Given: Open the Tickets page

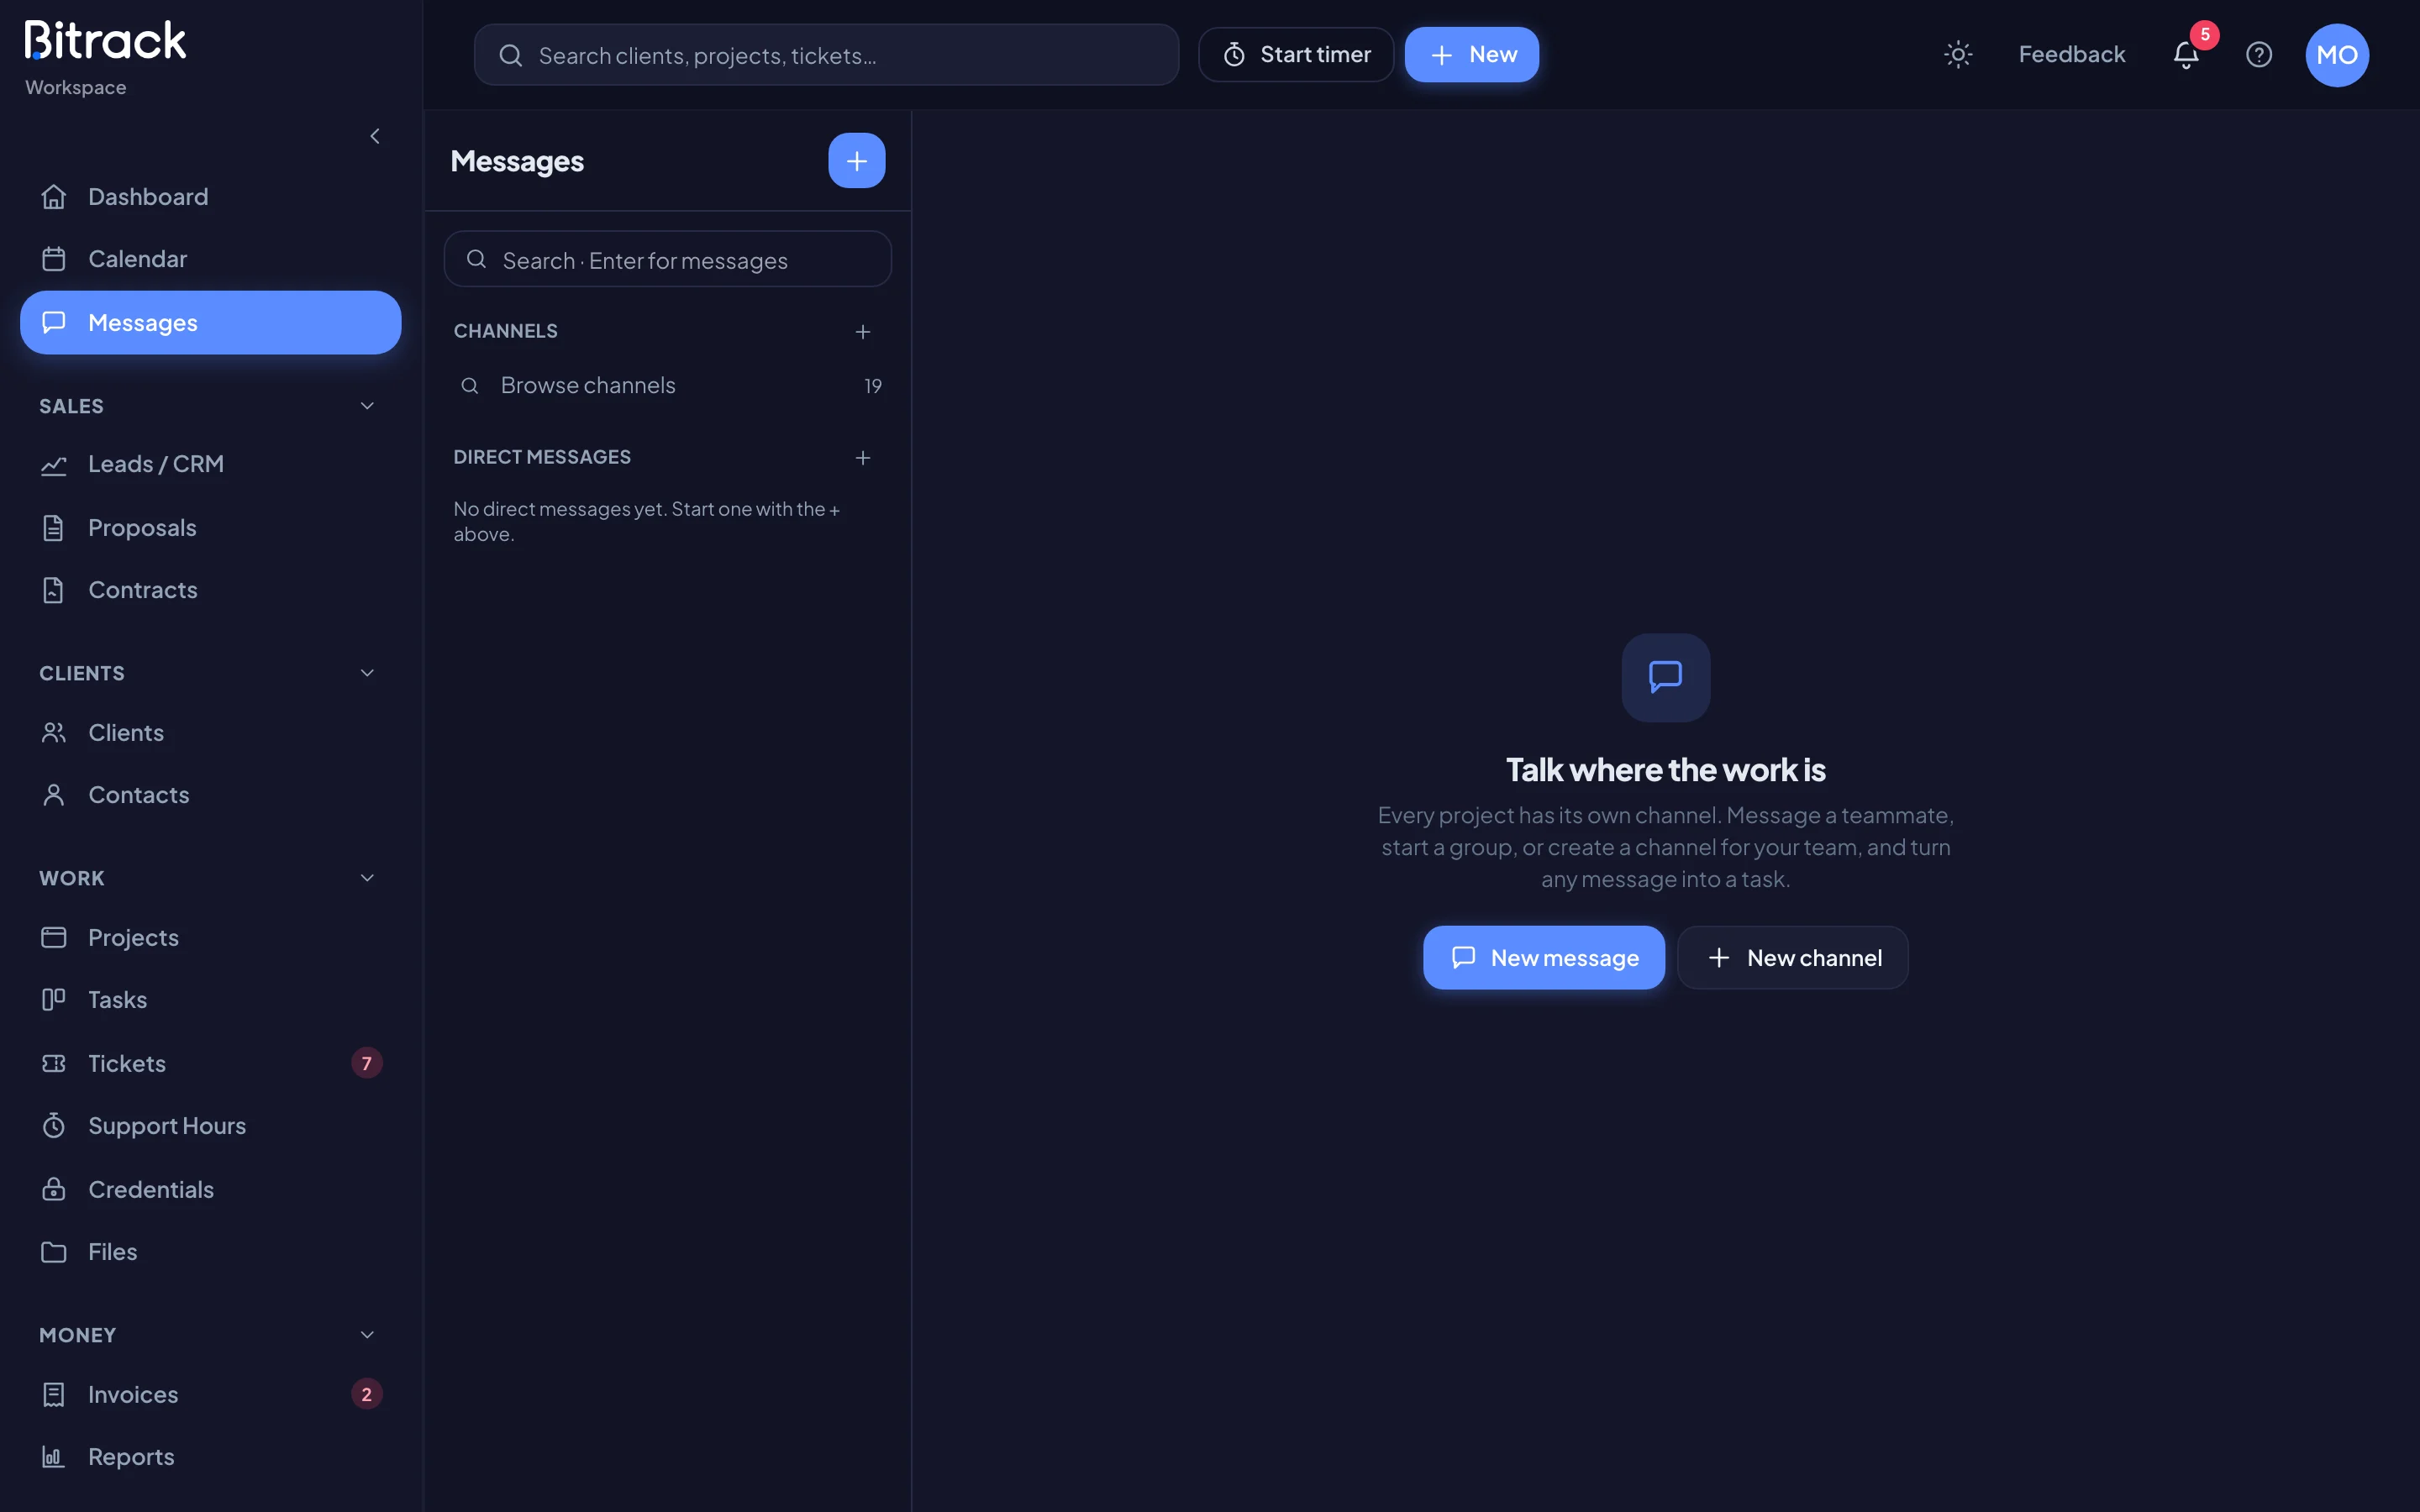Looking at the screenshot, I should point(210,1063).
